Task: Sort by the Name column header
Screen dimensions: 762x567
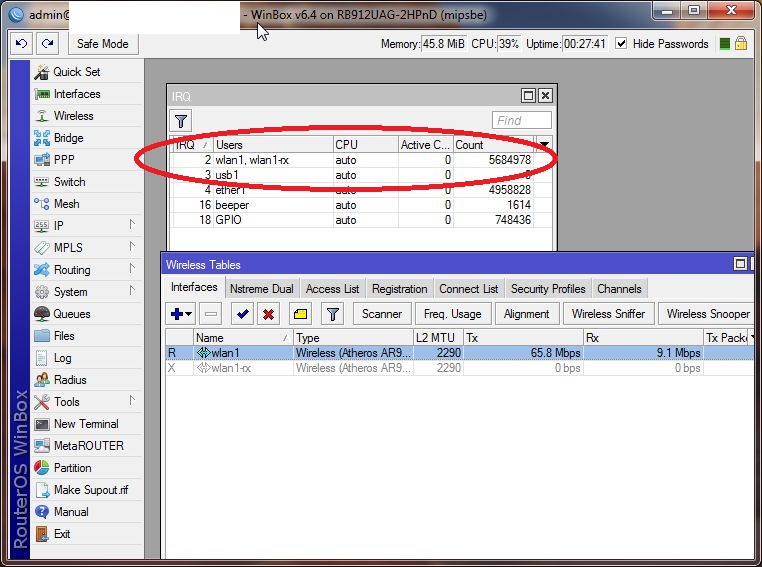Action: tap(243, 338)
